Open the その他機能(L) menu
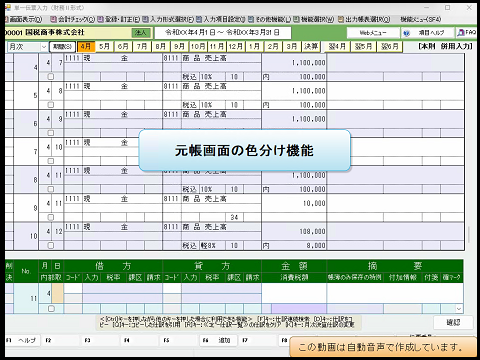This screenshot has width=480, height=360. tap(270, 19)
